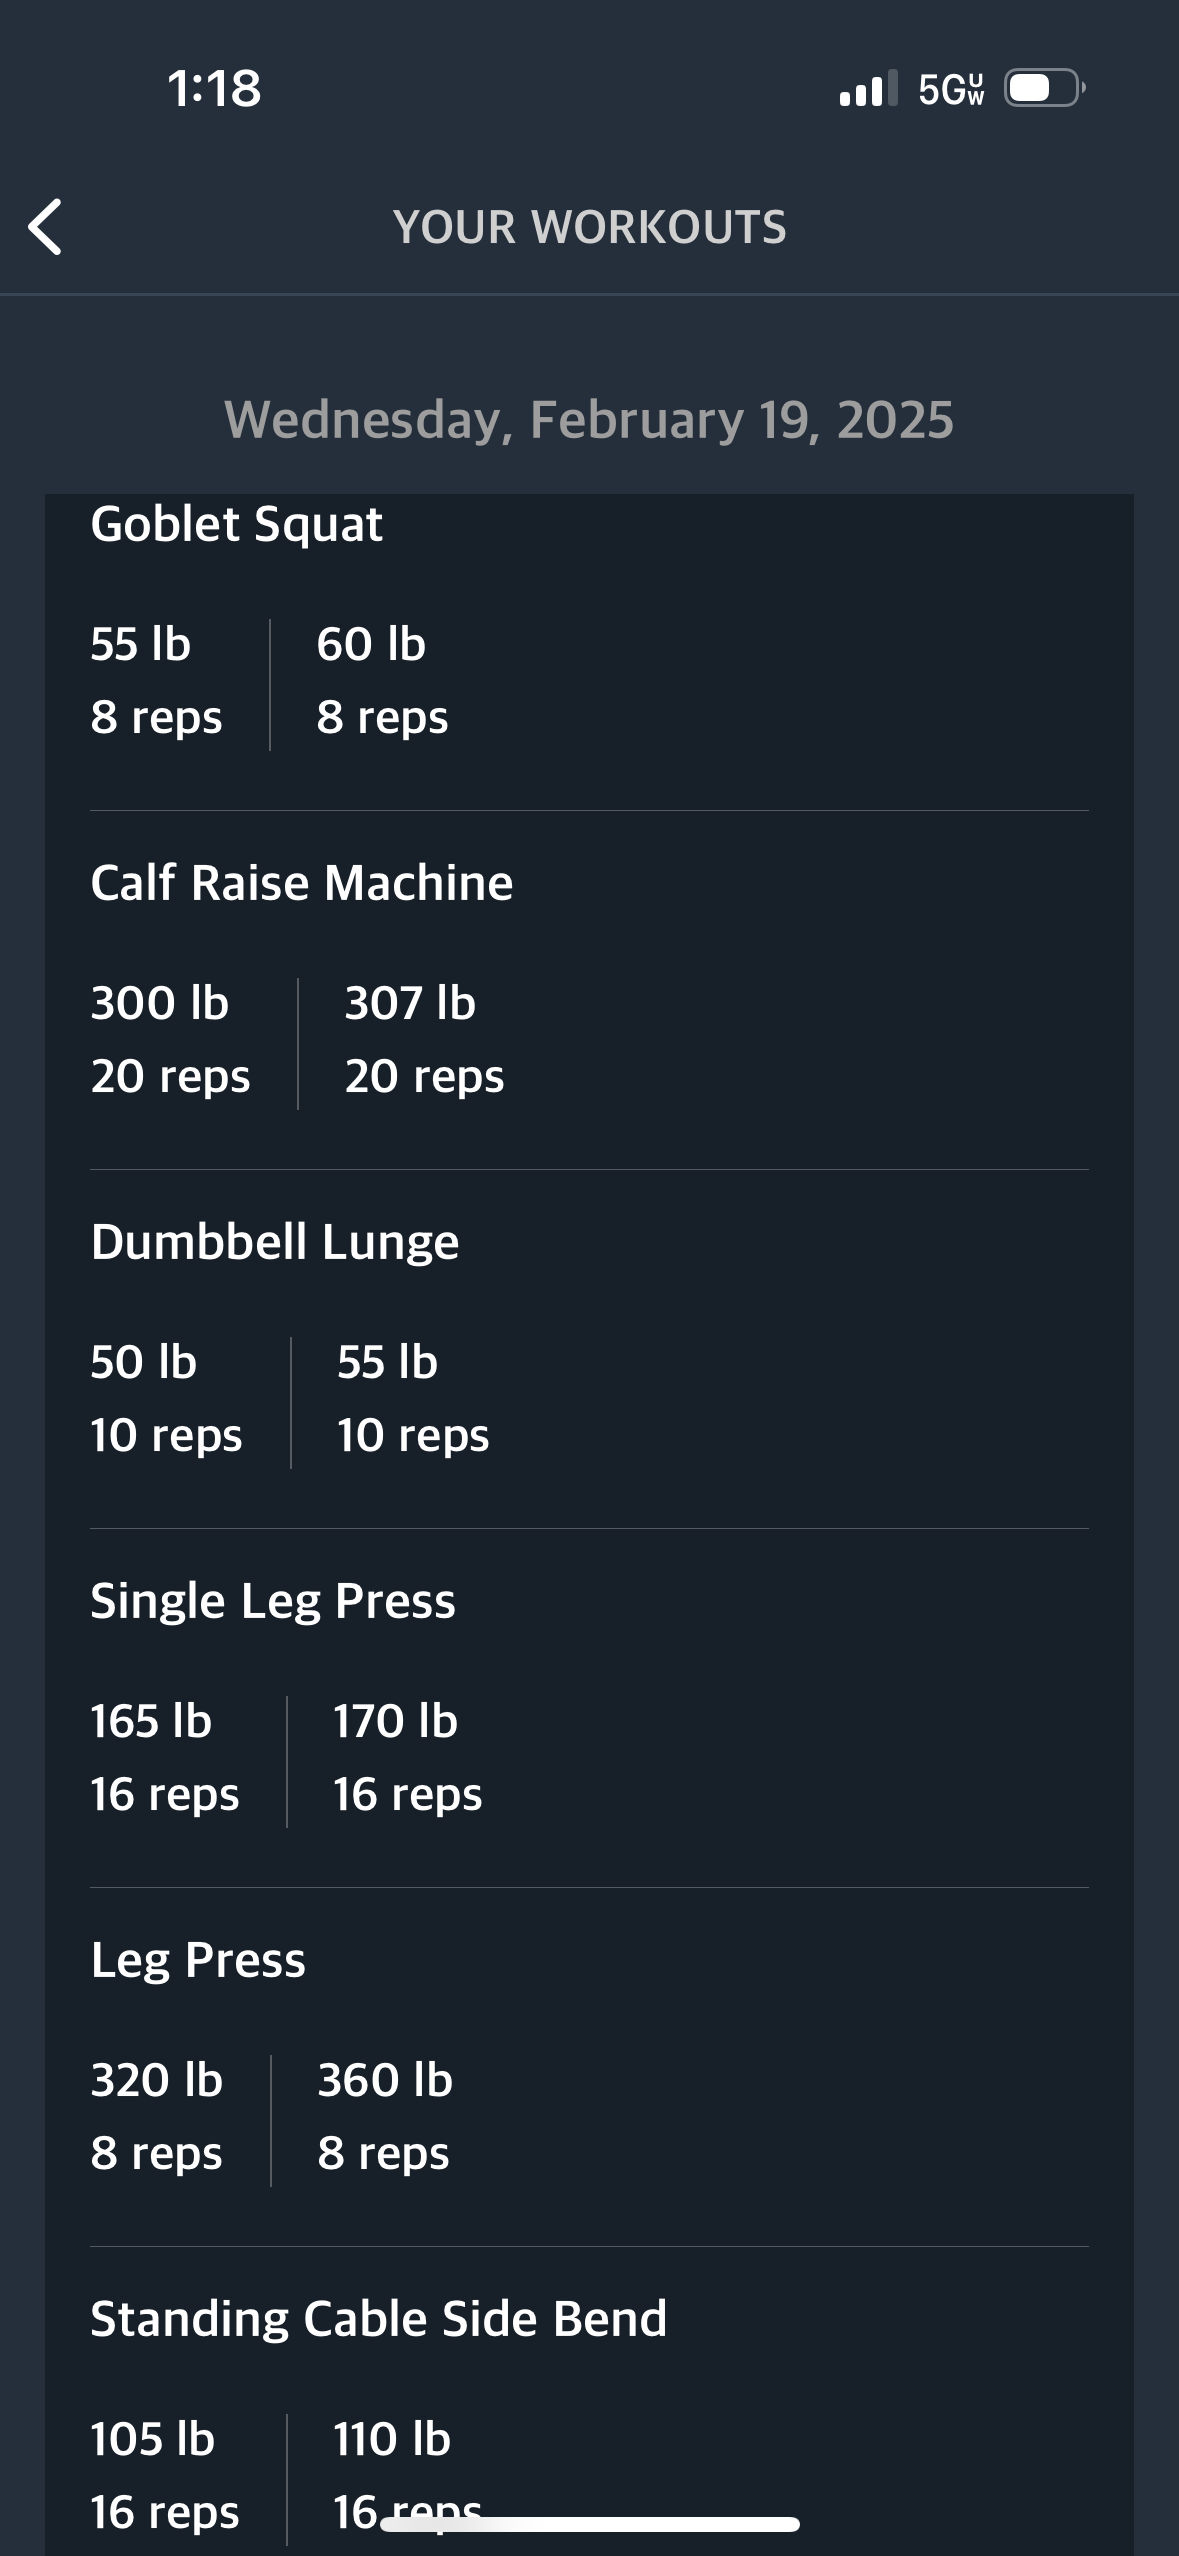The width and height of the screenshot is (1179, 2556).
Task: Tap the YOUR WORKOUTS header title
Action: [589, 227]
